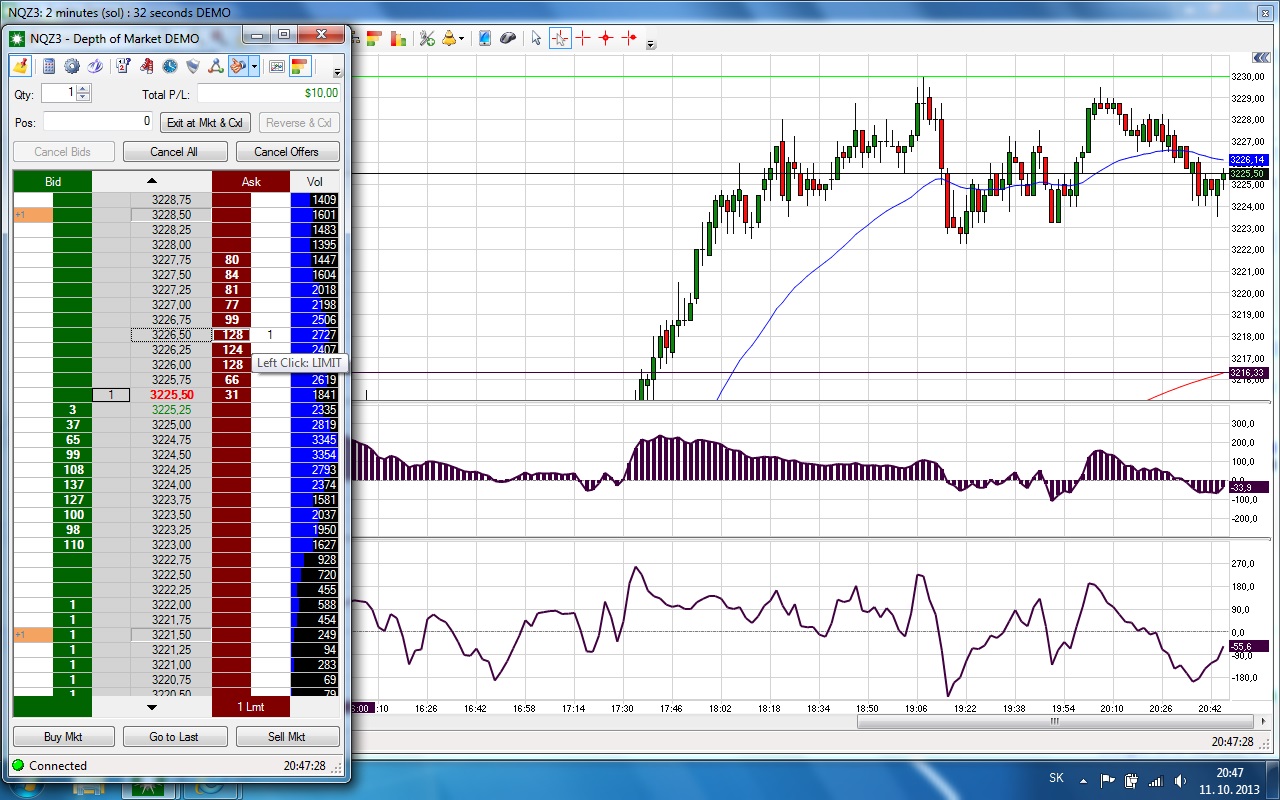The image size is (1280, 800).
Task: Click the volume speaker icon in system tray
Action: click(1181, 780)
